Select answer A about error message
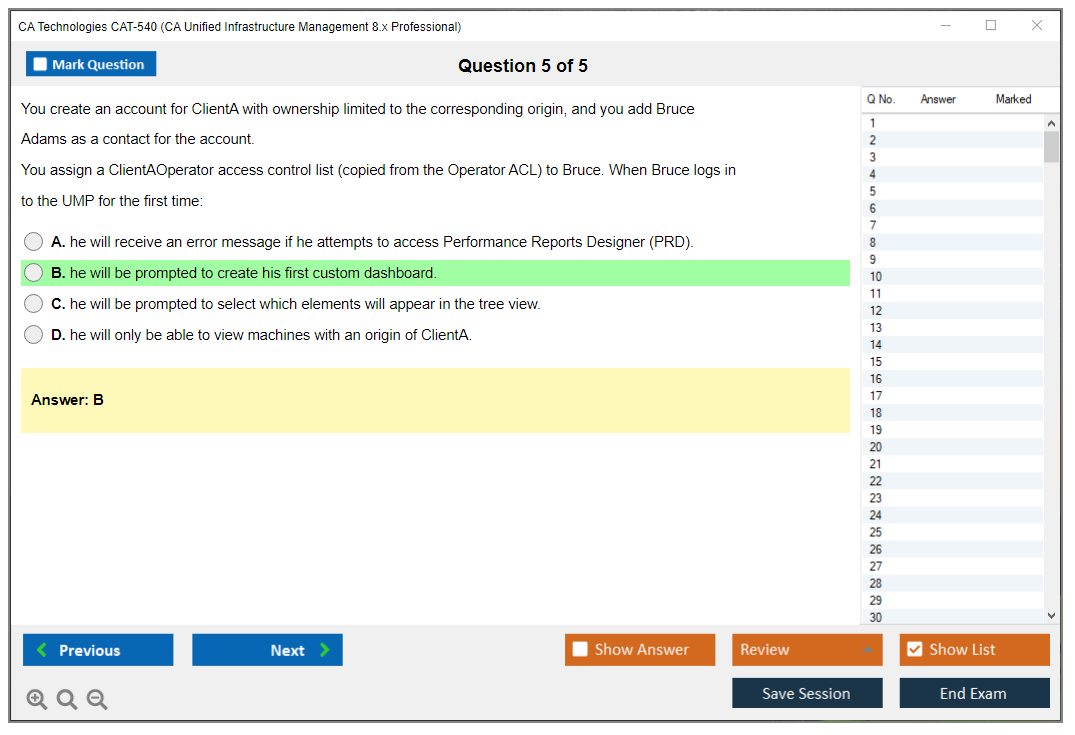The image size is (1075, 735). pyautogui.click(x=34, y=242)
